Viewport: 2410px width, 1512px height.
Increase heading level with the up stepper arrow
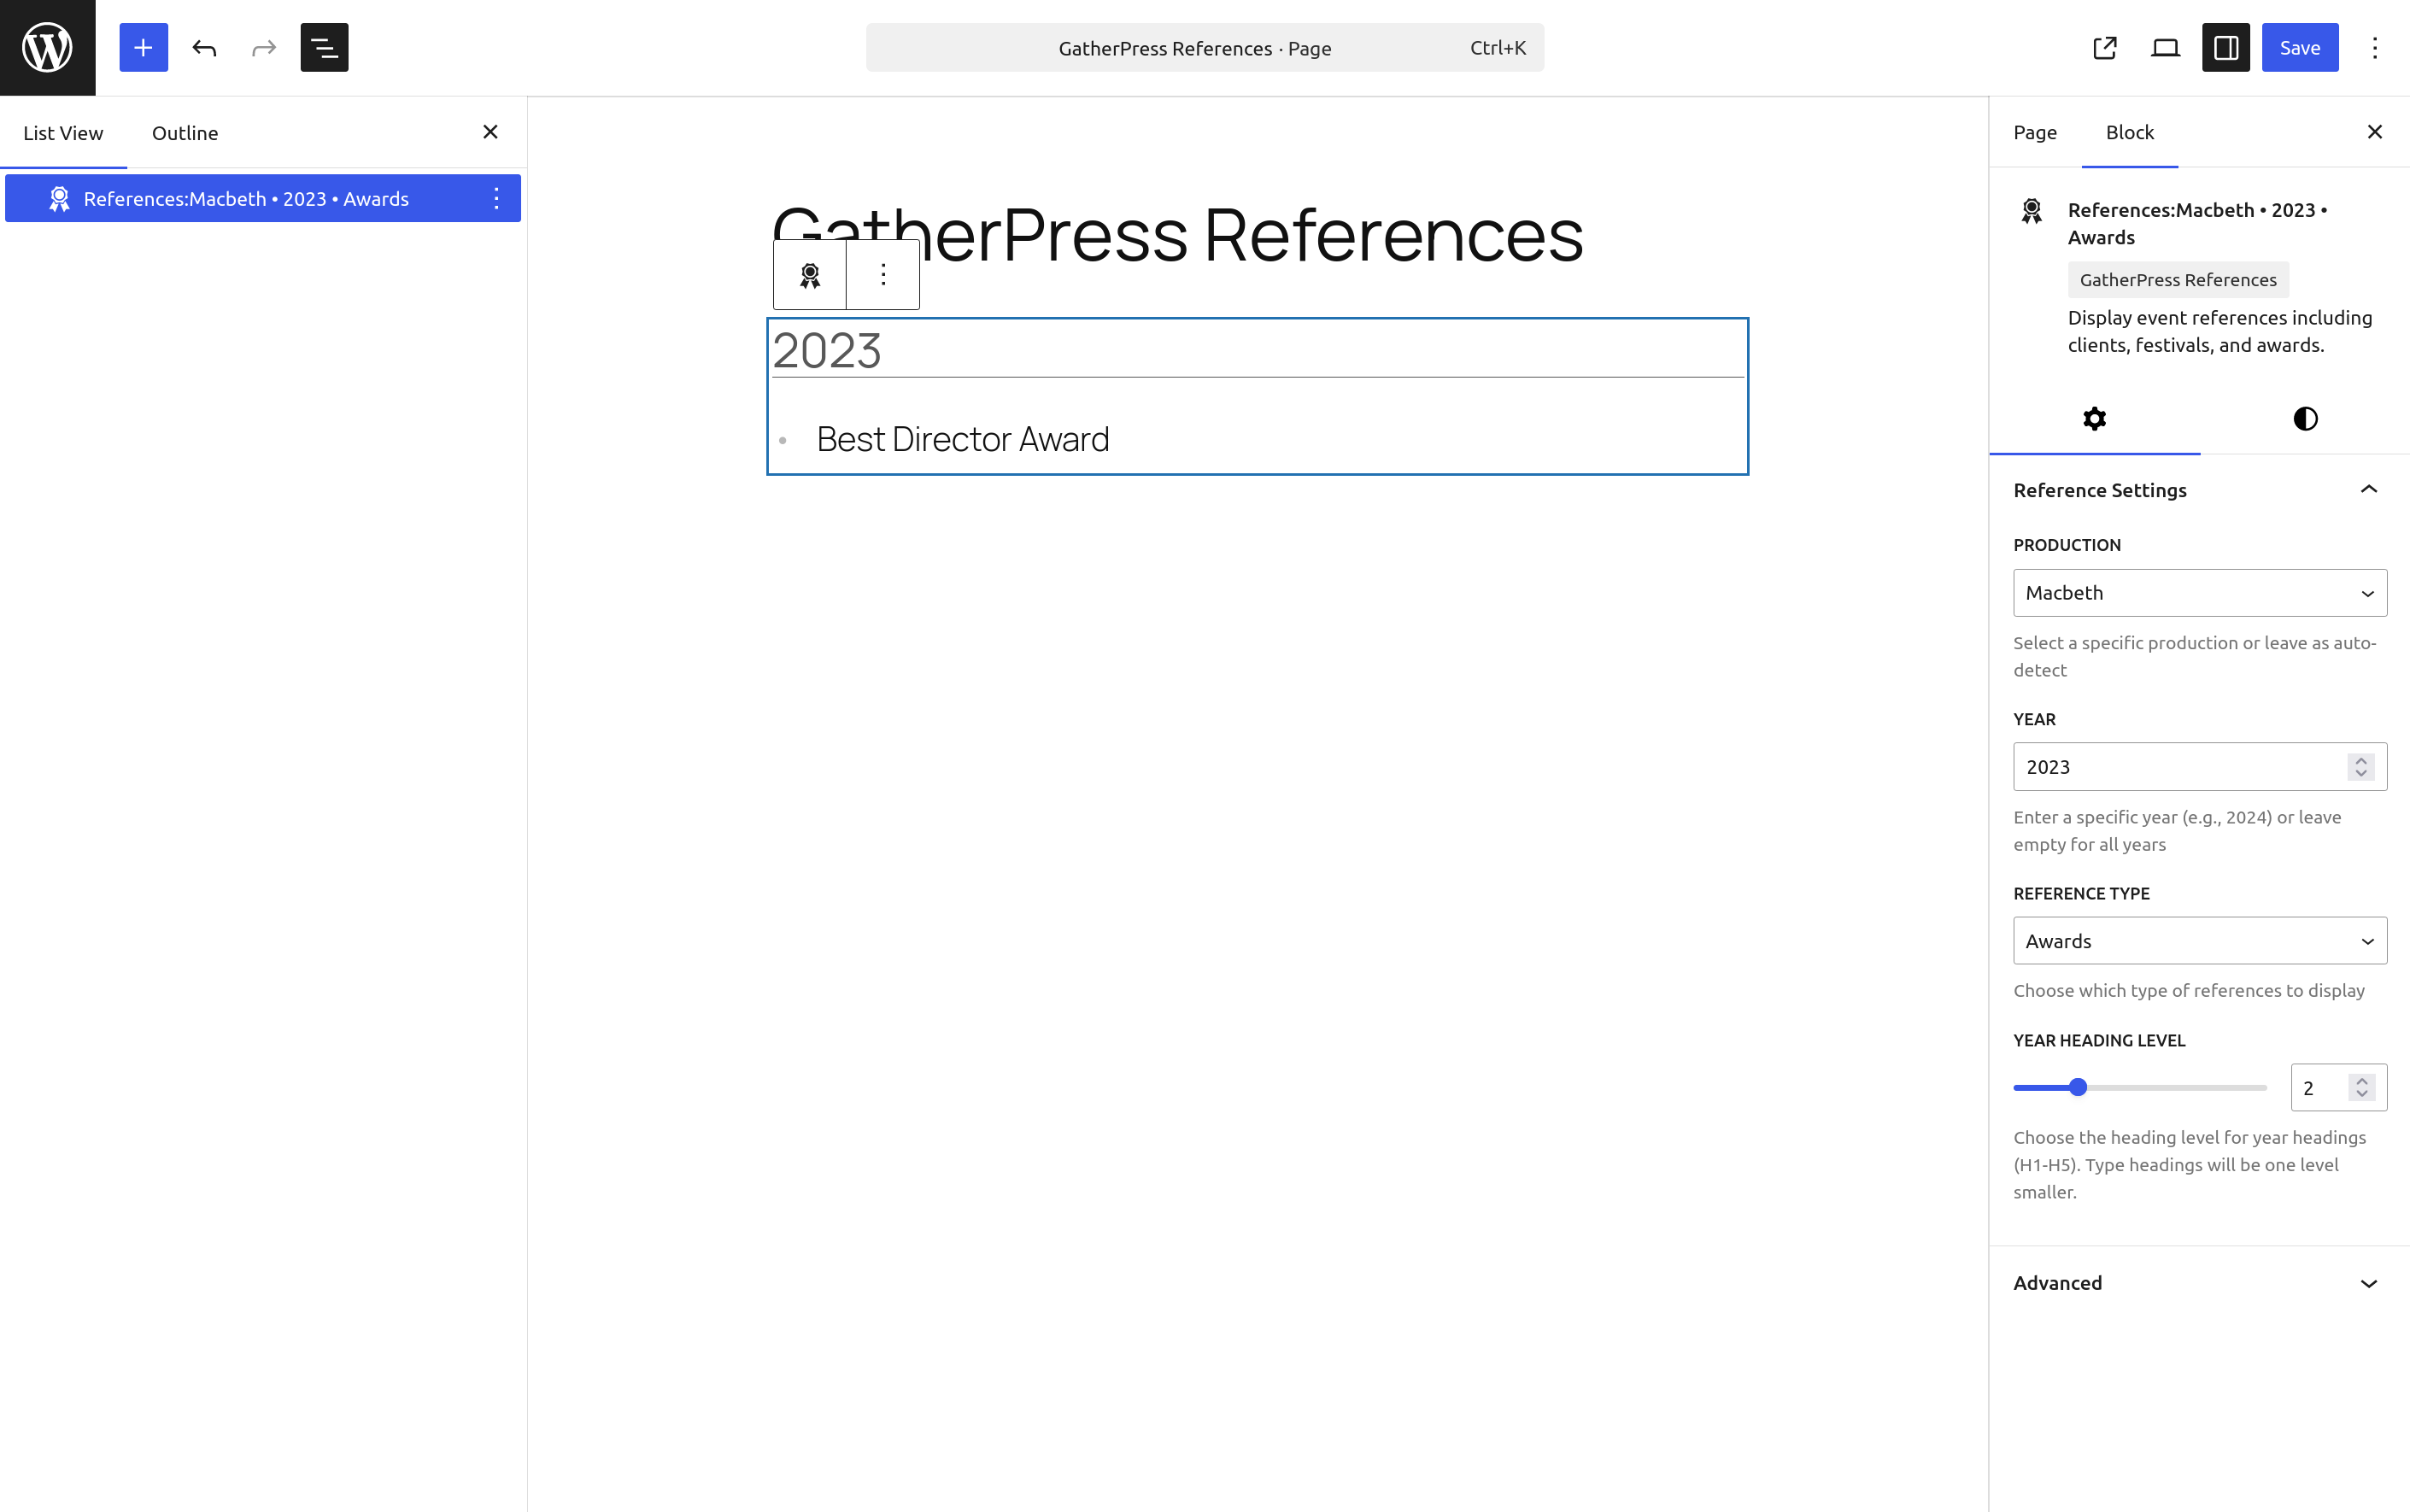[2361, 1080]
